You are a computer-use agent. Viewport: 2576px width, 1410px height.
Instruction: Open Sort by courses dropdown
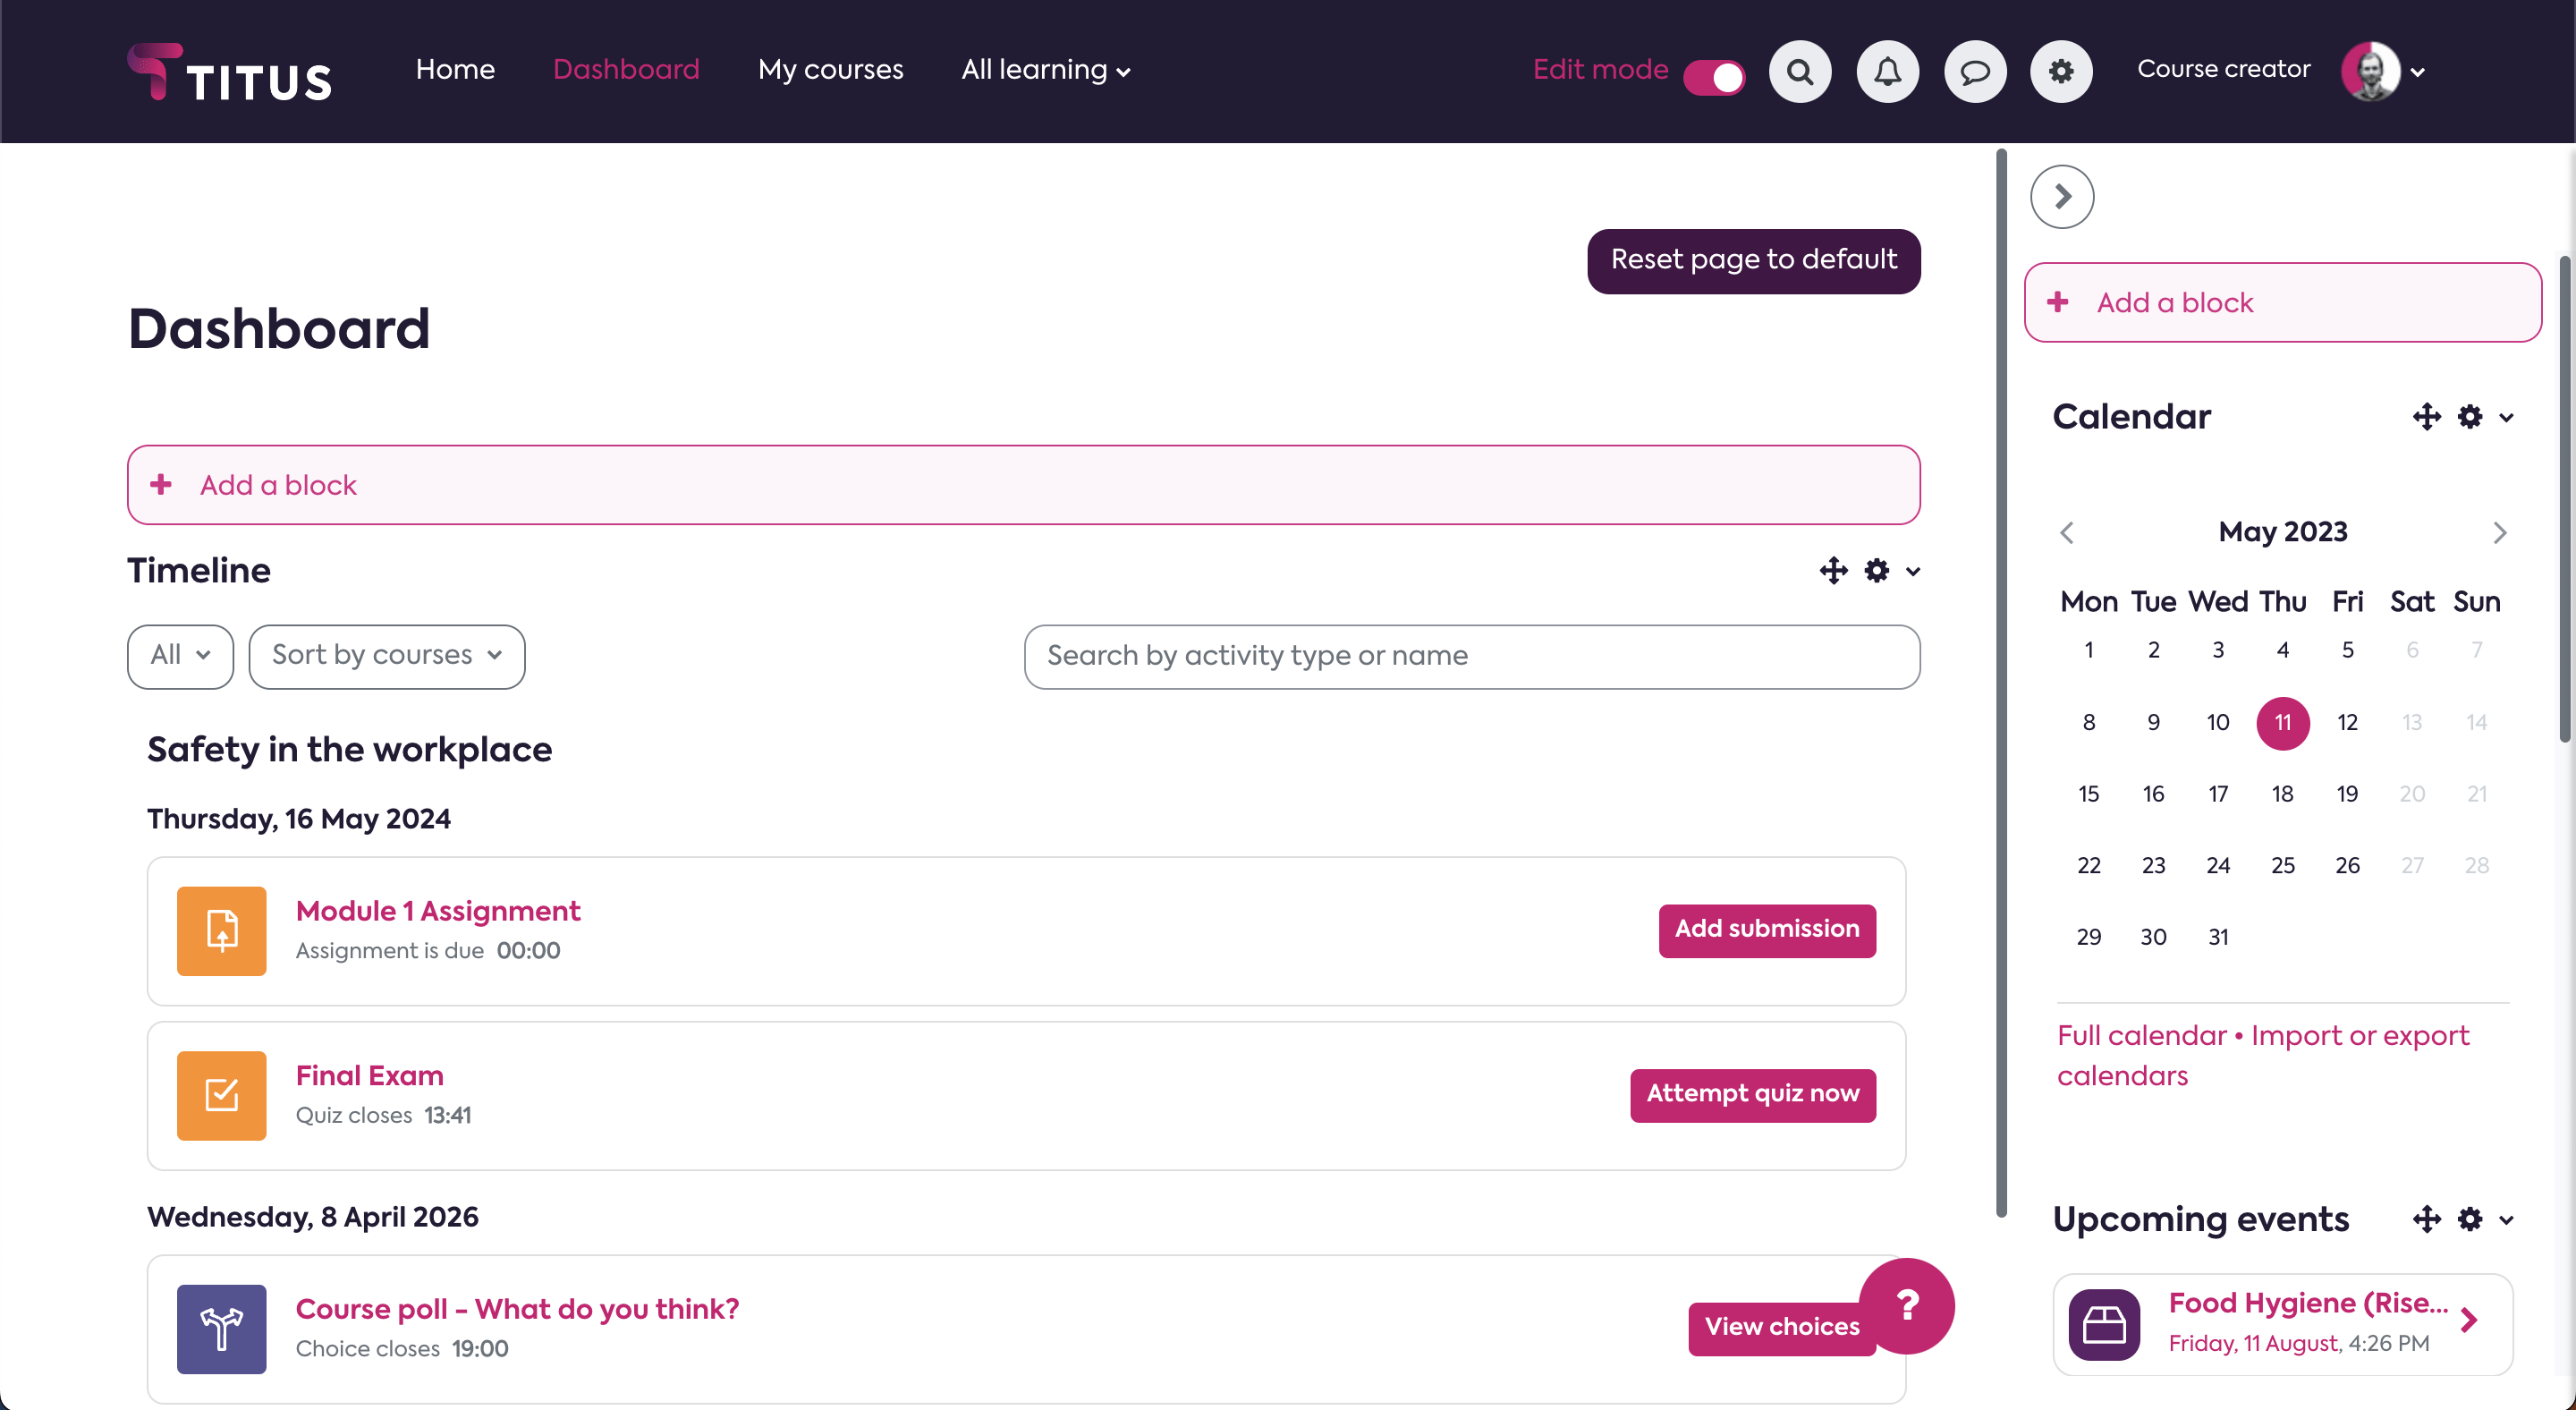pyautogui.click(x=386, y=656)
